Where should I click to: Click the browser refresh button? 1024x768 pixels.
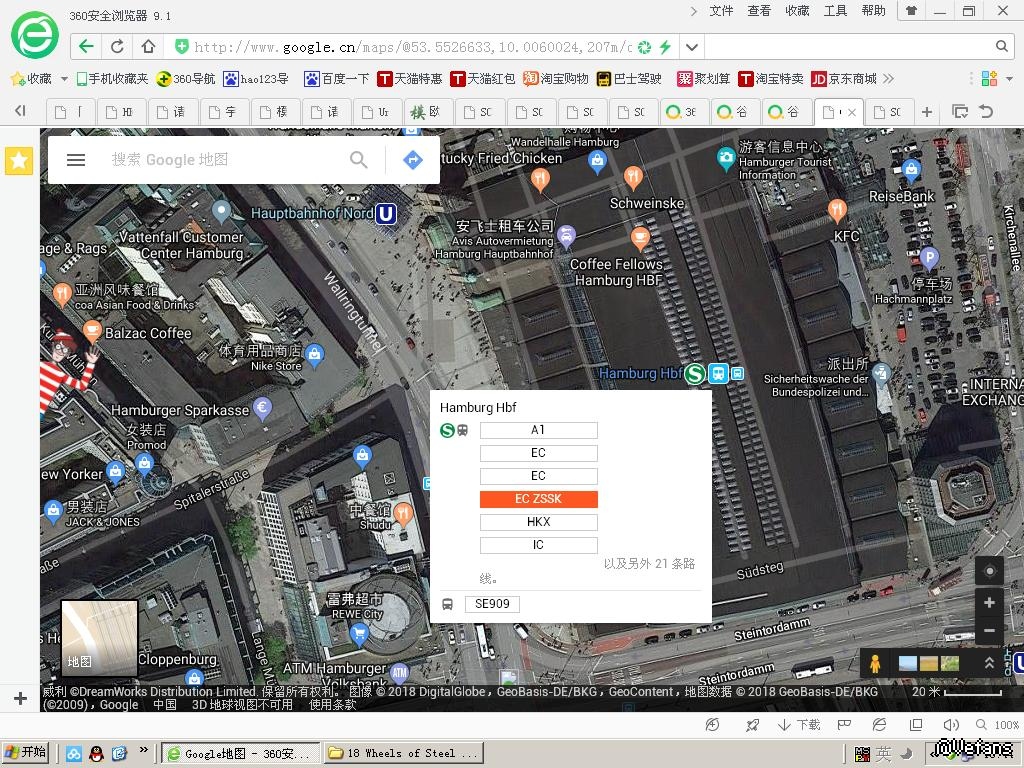pos(117,46)
